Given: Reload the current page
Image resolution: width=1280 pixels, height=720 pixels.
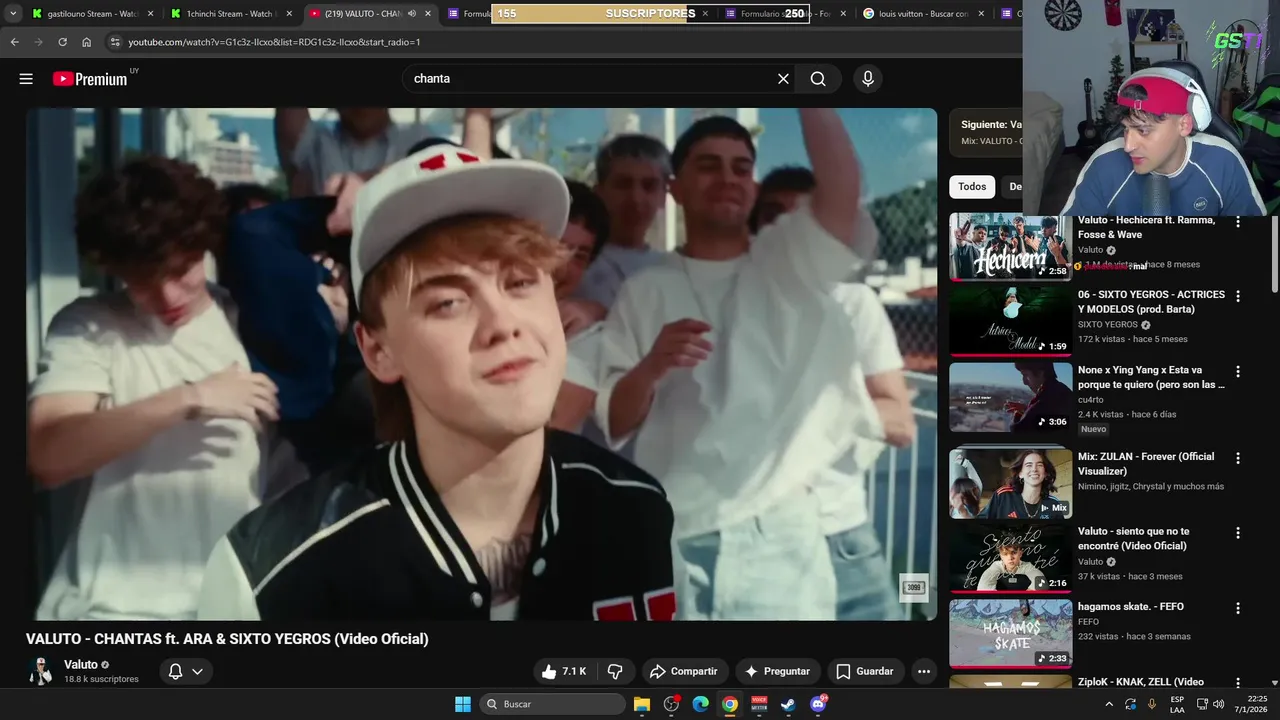Looking at the screenshot, I should (x=62, y=42).
